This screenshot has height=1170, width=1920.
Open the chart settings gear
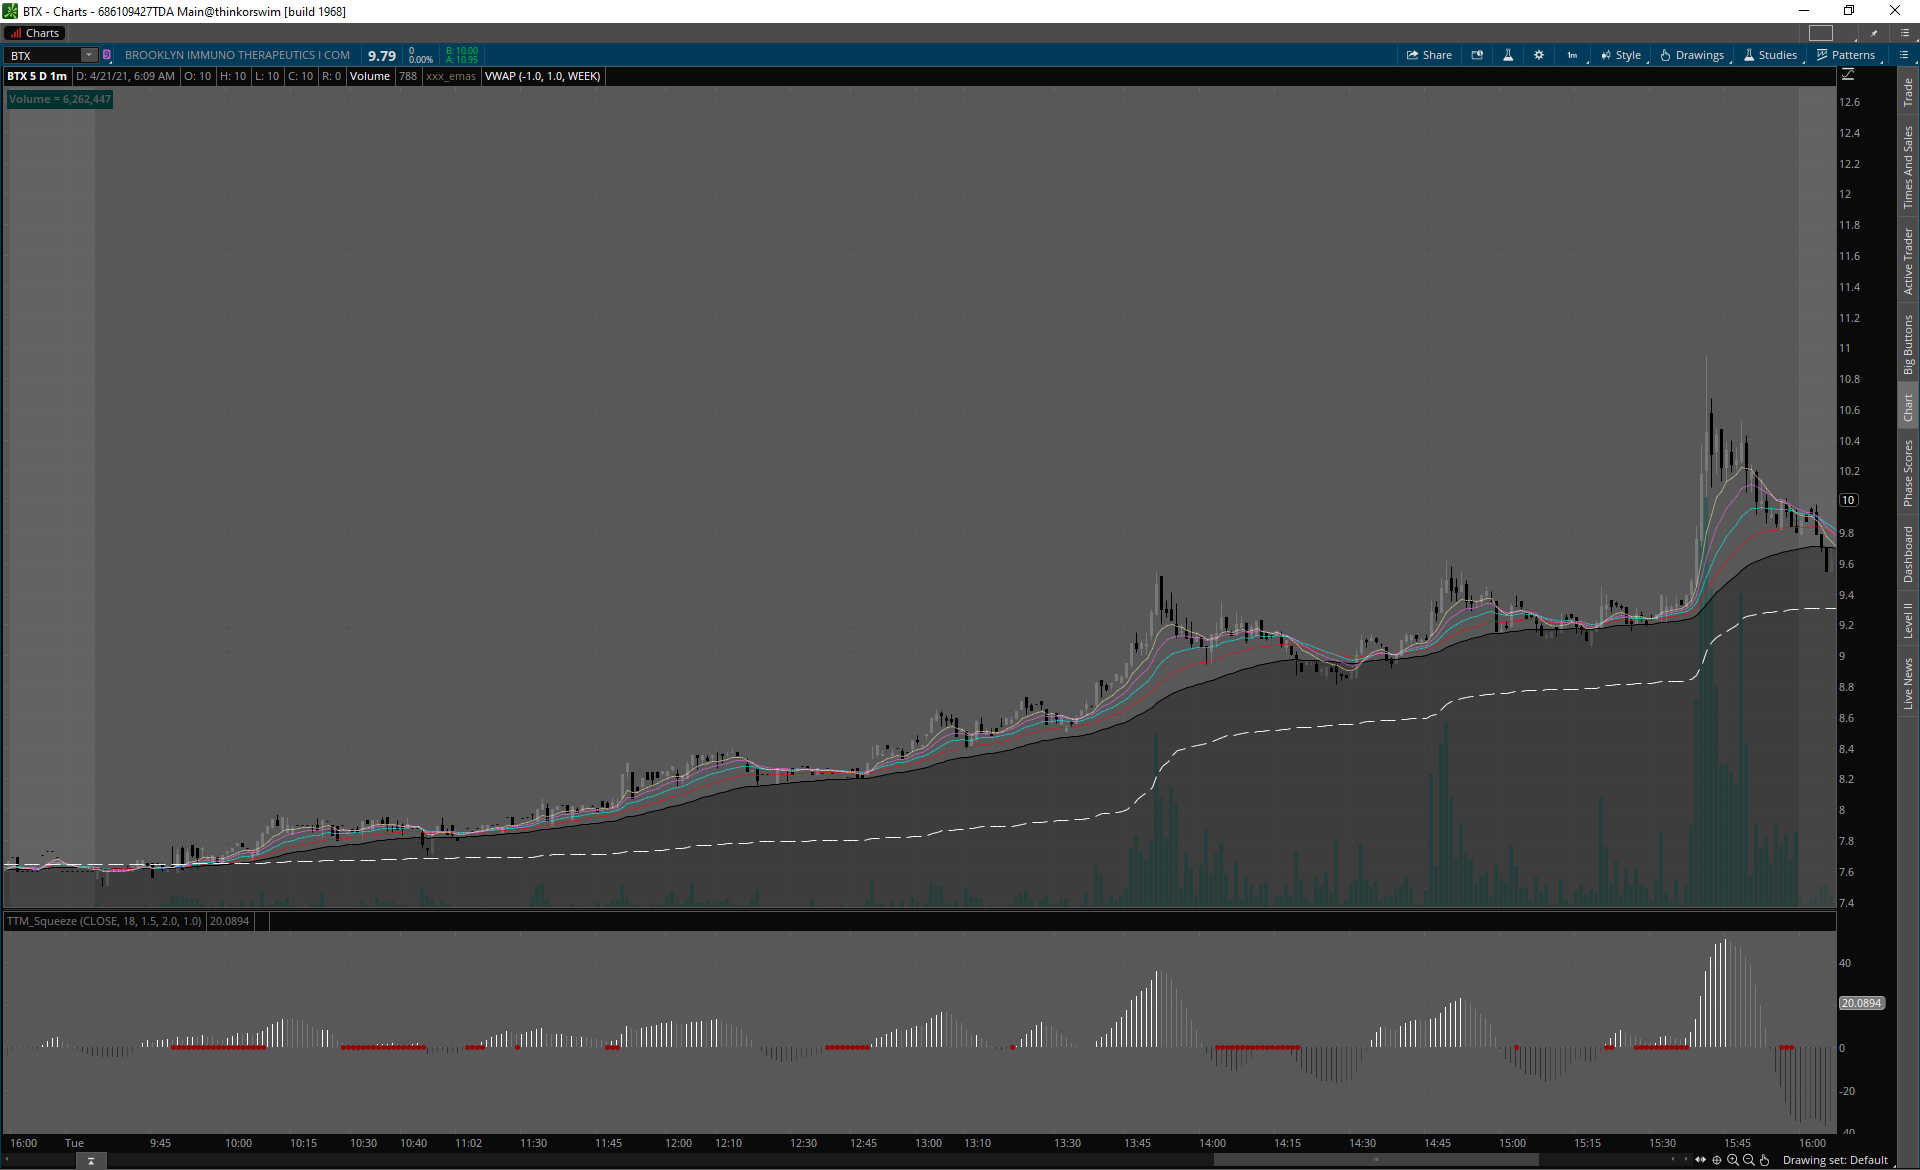coord(1539,55)
